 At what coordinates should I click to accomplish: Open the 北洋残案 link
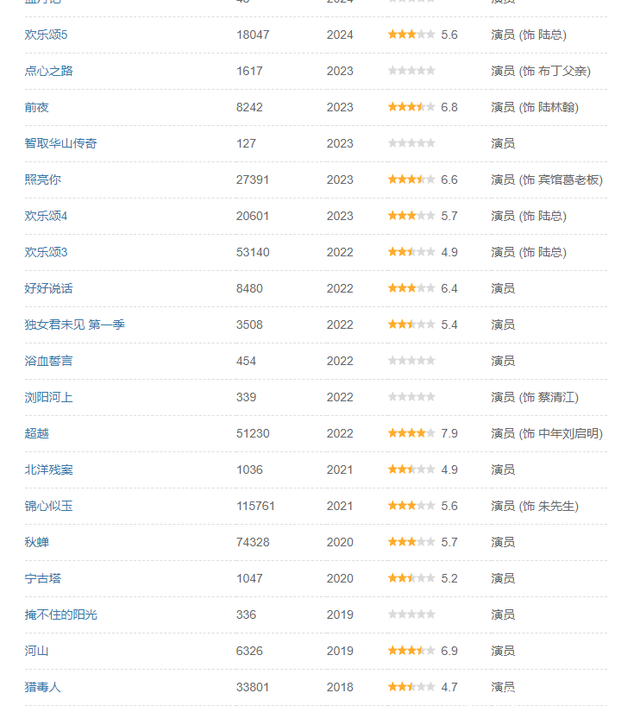point(49,470)
